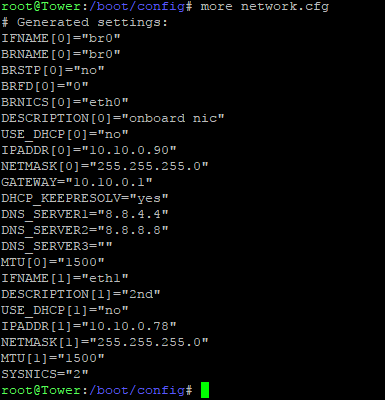Click the IPADDR[0] 10.10.0.90 value
The width and height of the screenshot is (385, 400).
click(129, 150)
